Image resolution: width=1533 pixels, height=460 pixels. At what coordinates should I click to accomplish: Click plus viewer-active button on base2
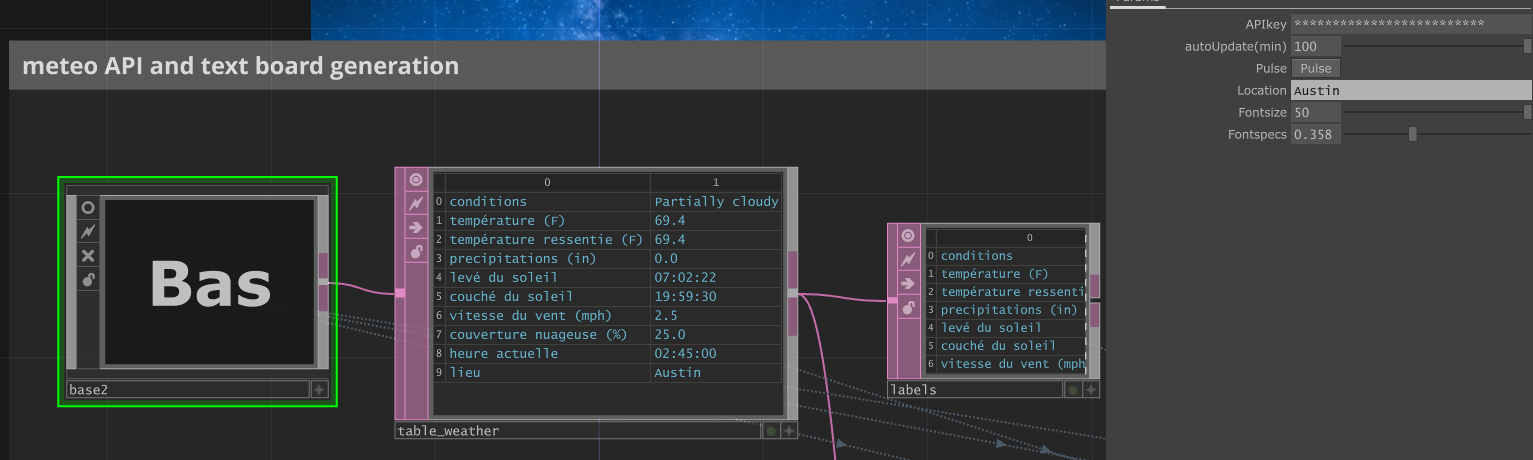point(319,390)
